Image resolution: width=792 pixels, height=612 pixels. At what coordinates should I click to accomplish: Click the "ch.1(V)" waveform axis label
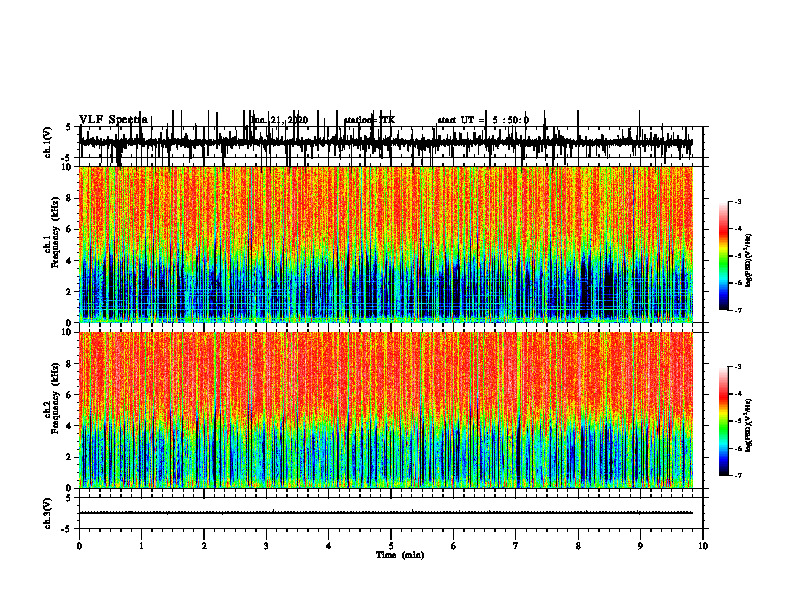(x=48, y=143)
